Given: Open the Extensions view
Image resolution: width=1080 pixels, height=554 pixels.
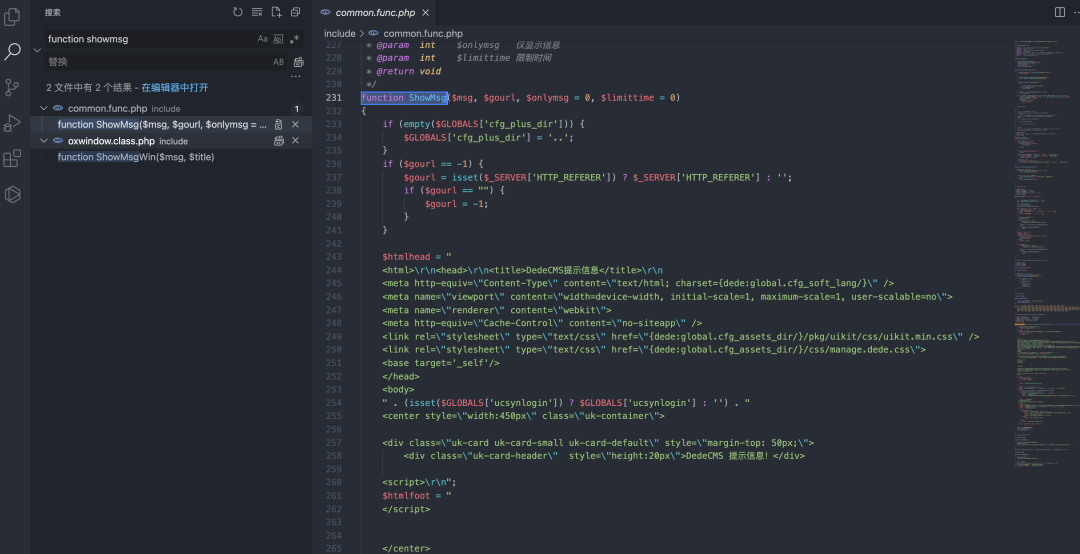Looking at the screenshot, I should click(12, 158).
